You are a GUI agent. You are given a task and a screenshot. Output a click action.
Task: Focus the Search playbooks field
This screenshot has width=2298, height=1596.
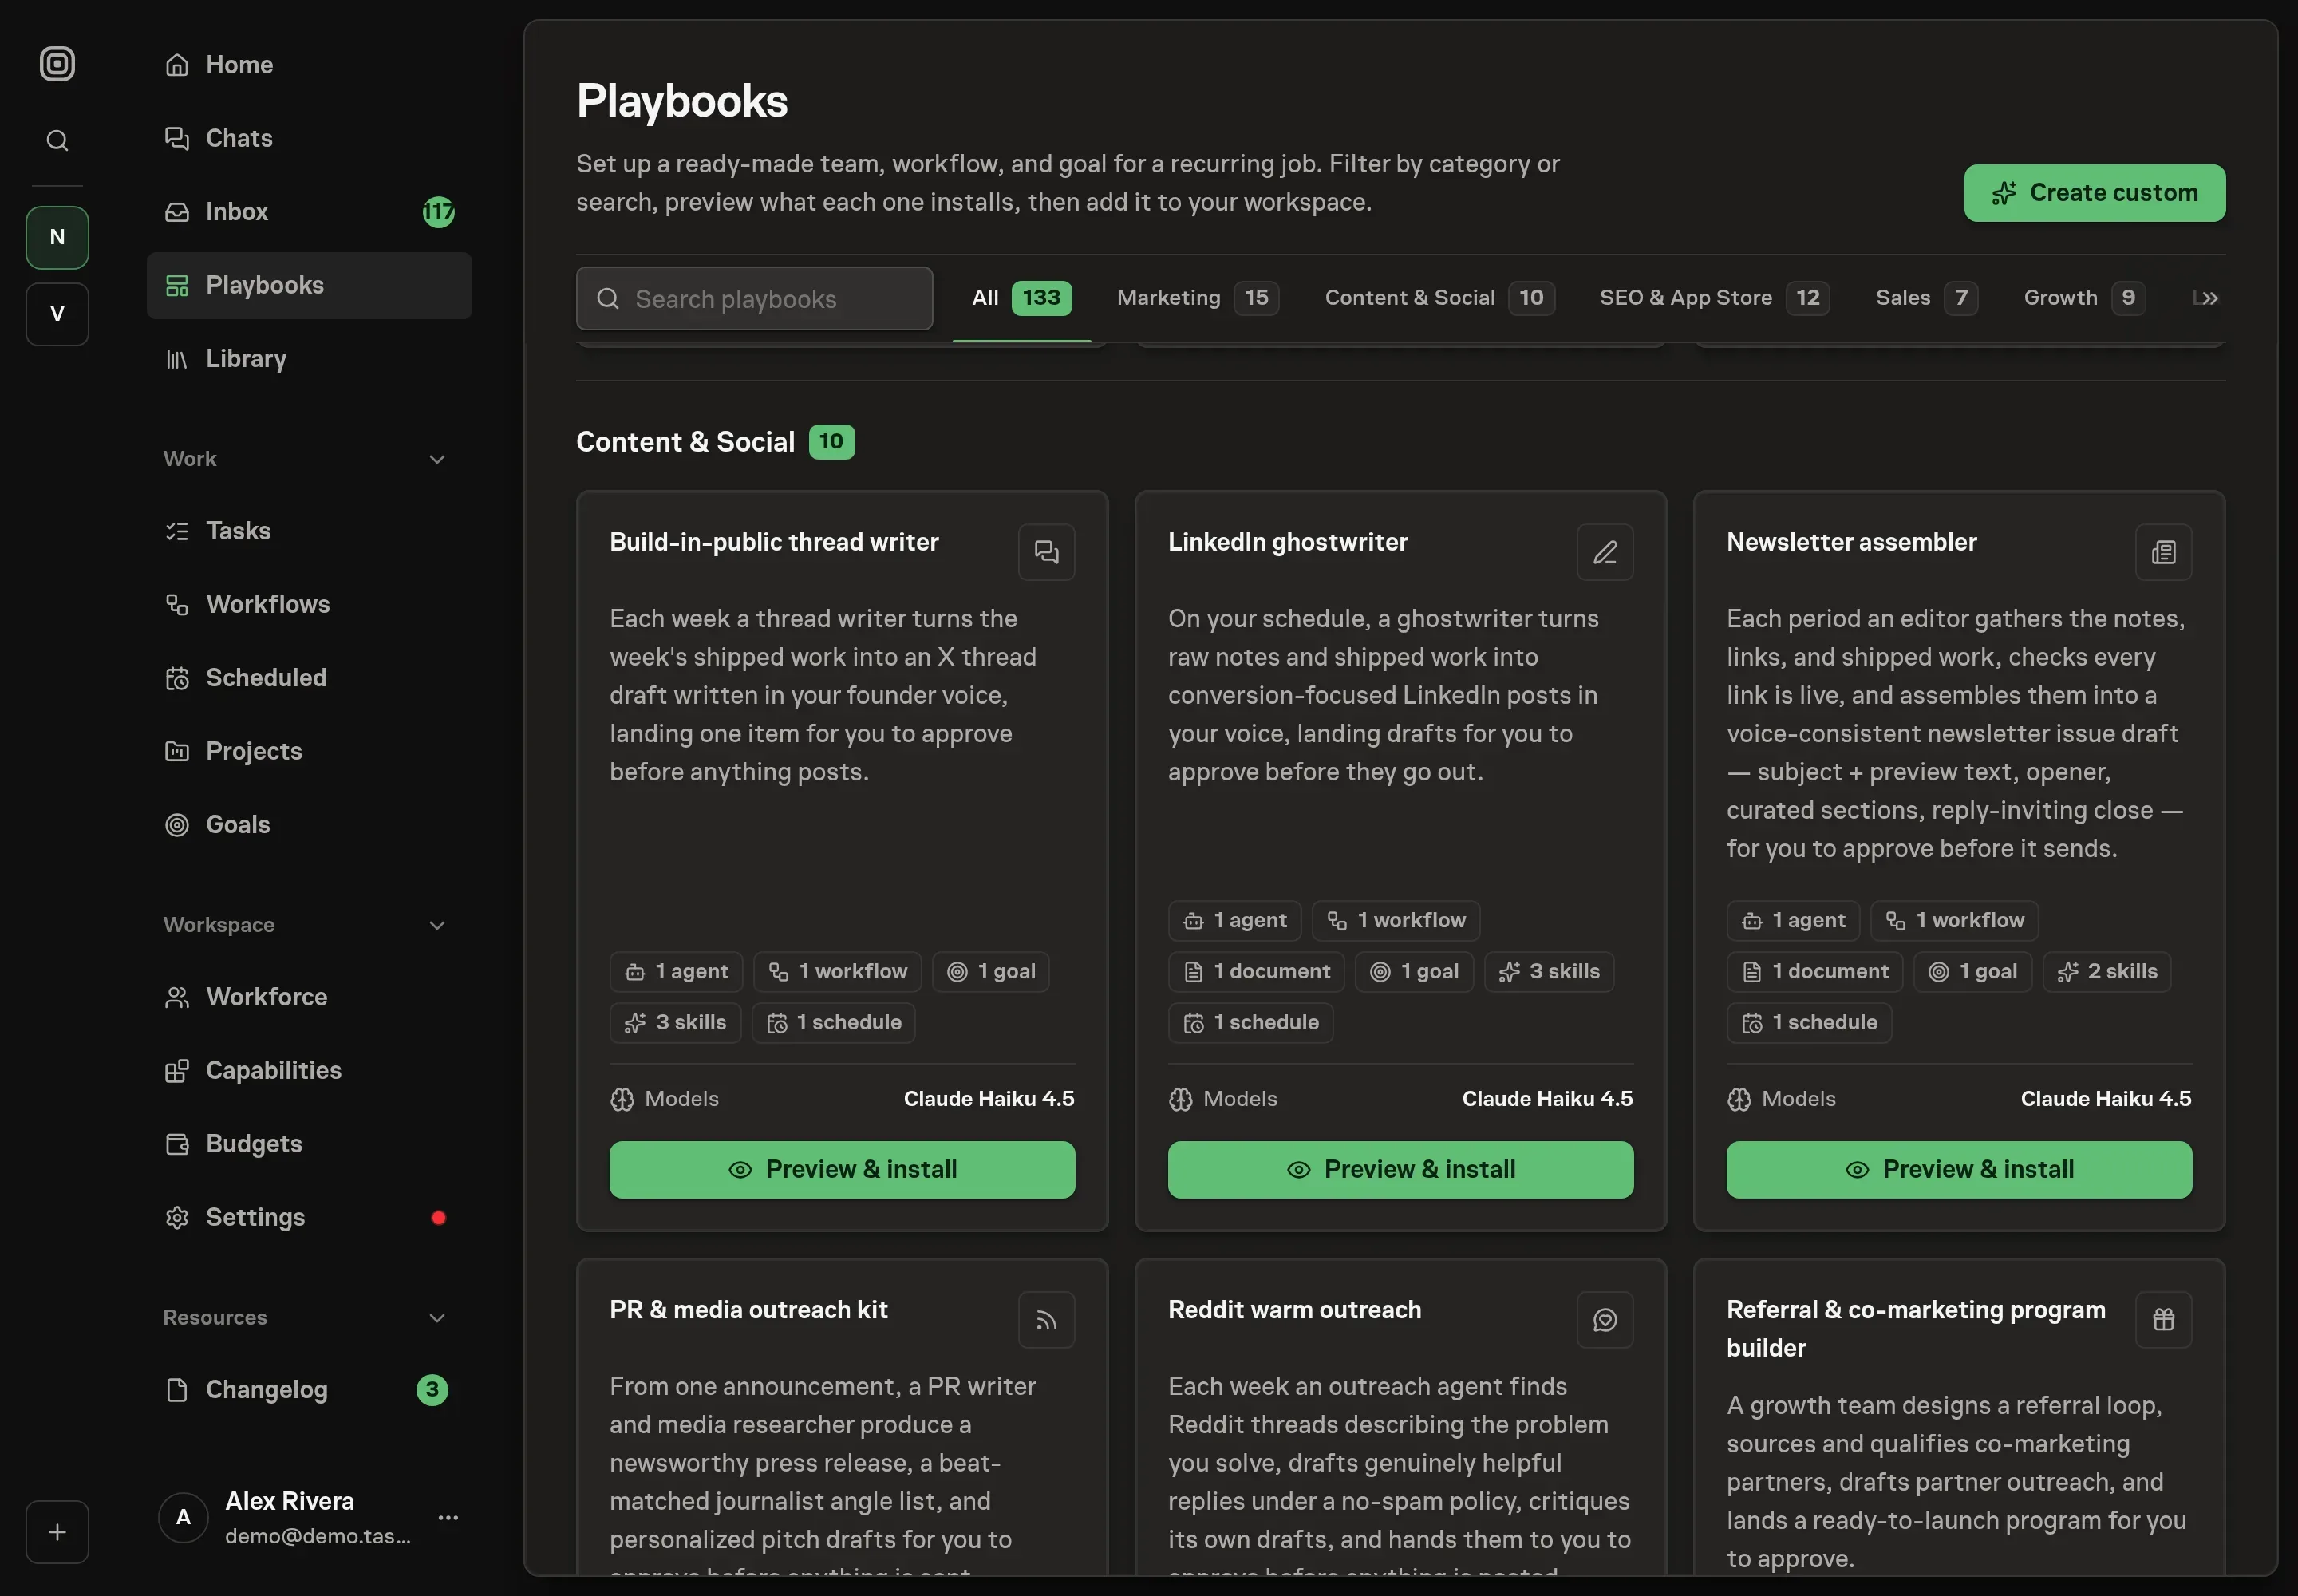tap(754, 298)
